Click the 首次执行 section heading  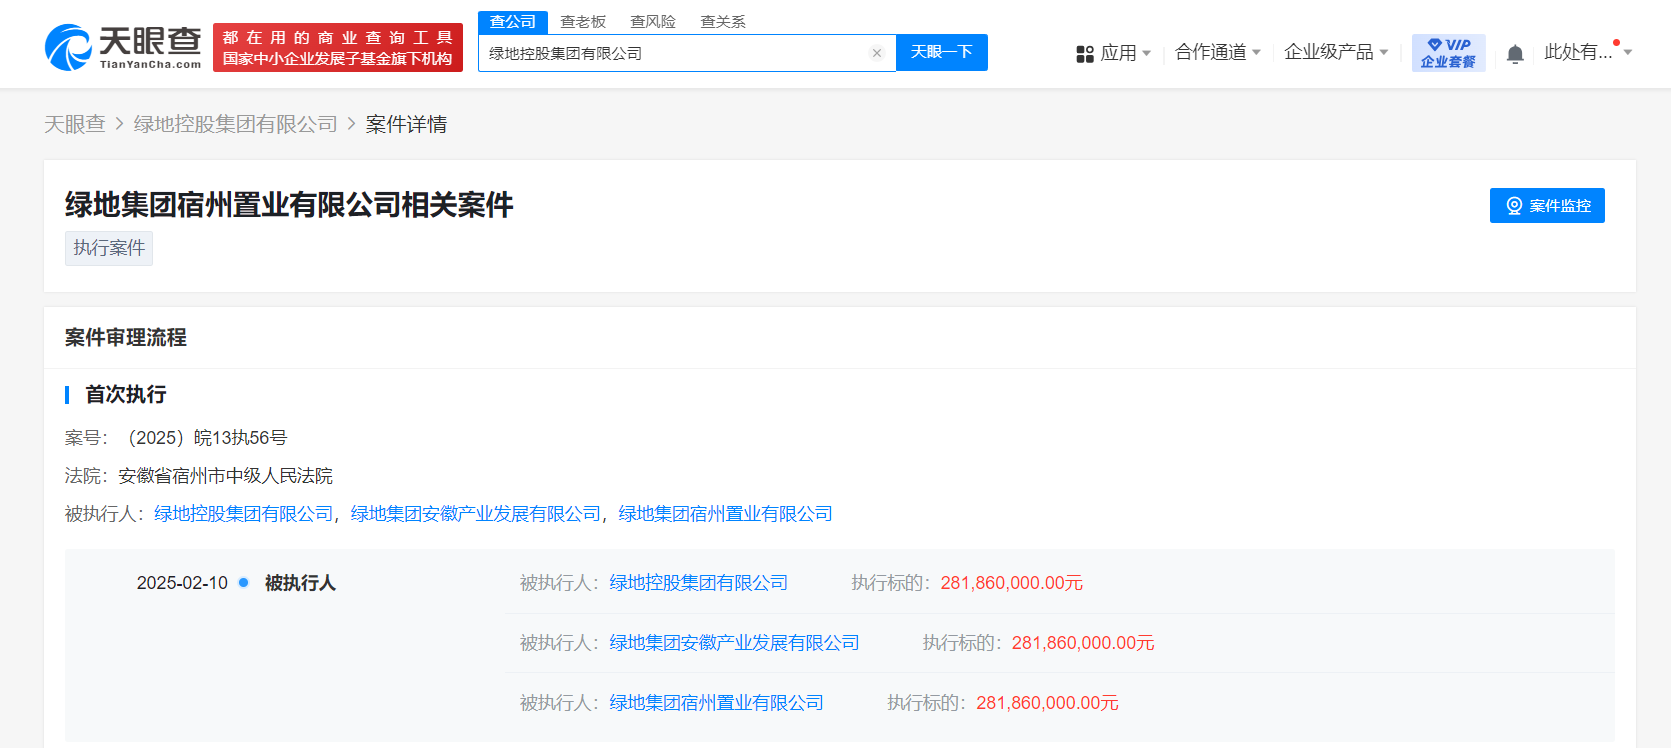pos(126,394)
